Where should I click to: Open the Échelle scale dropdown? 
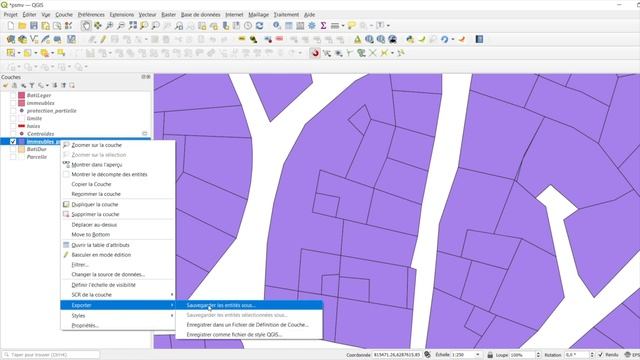(x=478, y=355)
